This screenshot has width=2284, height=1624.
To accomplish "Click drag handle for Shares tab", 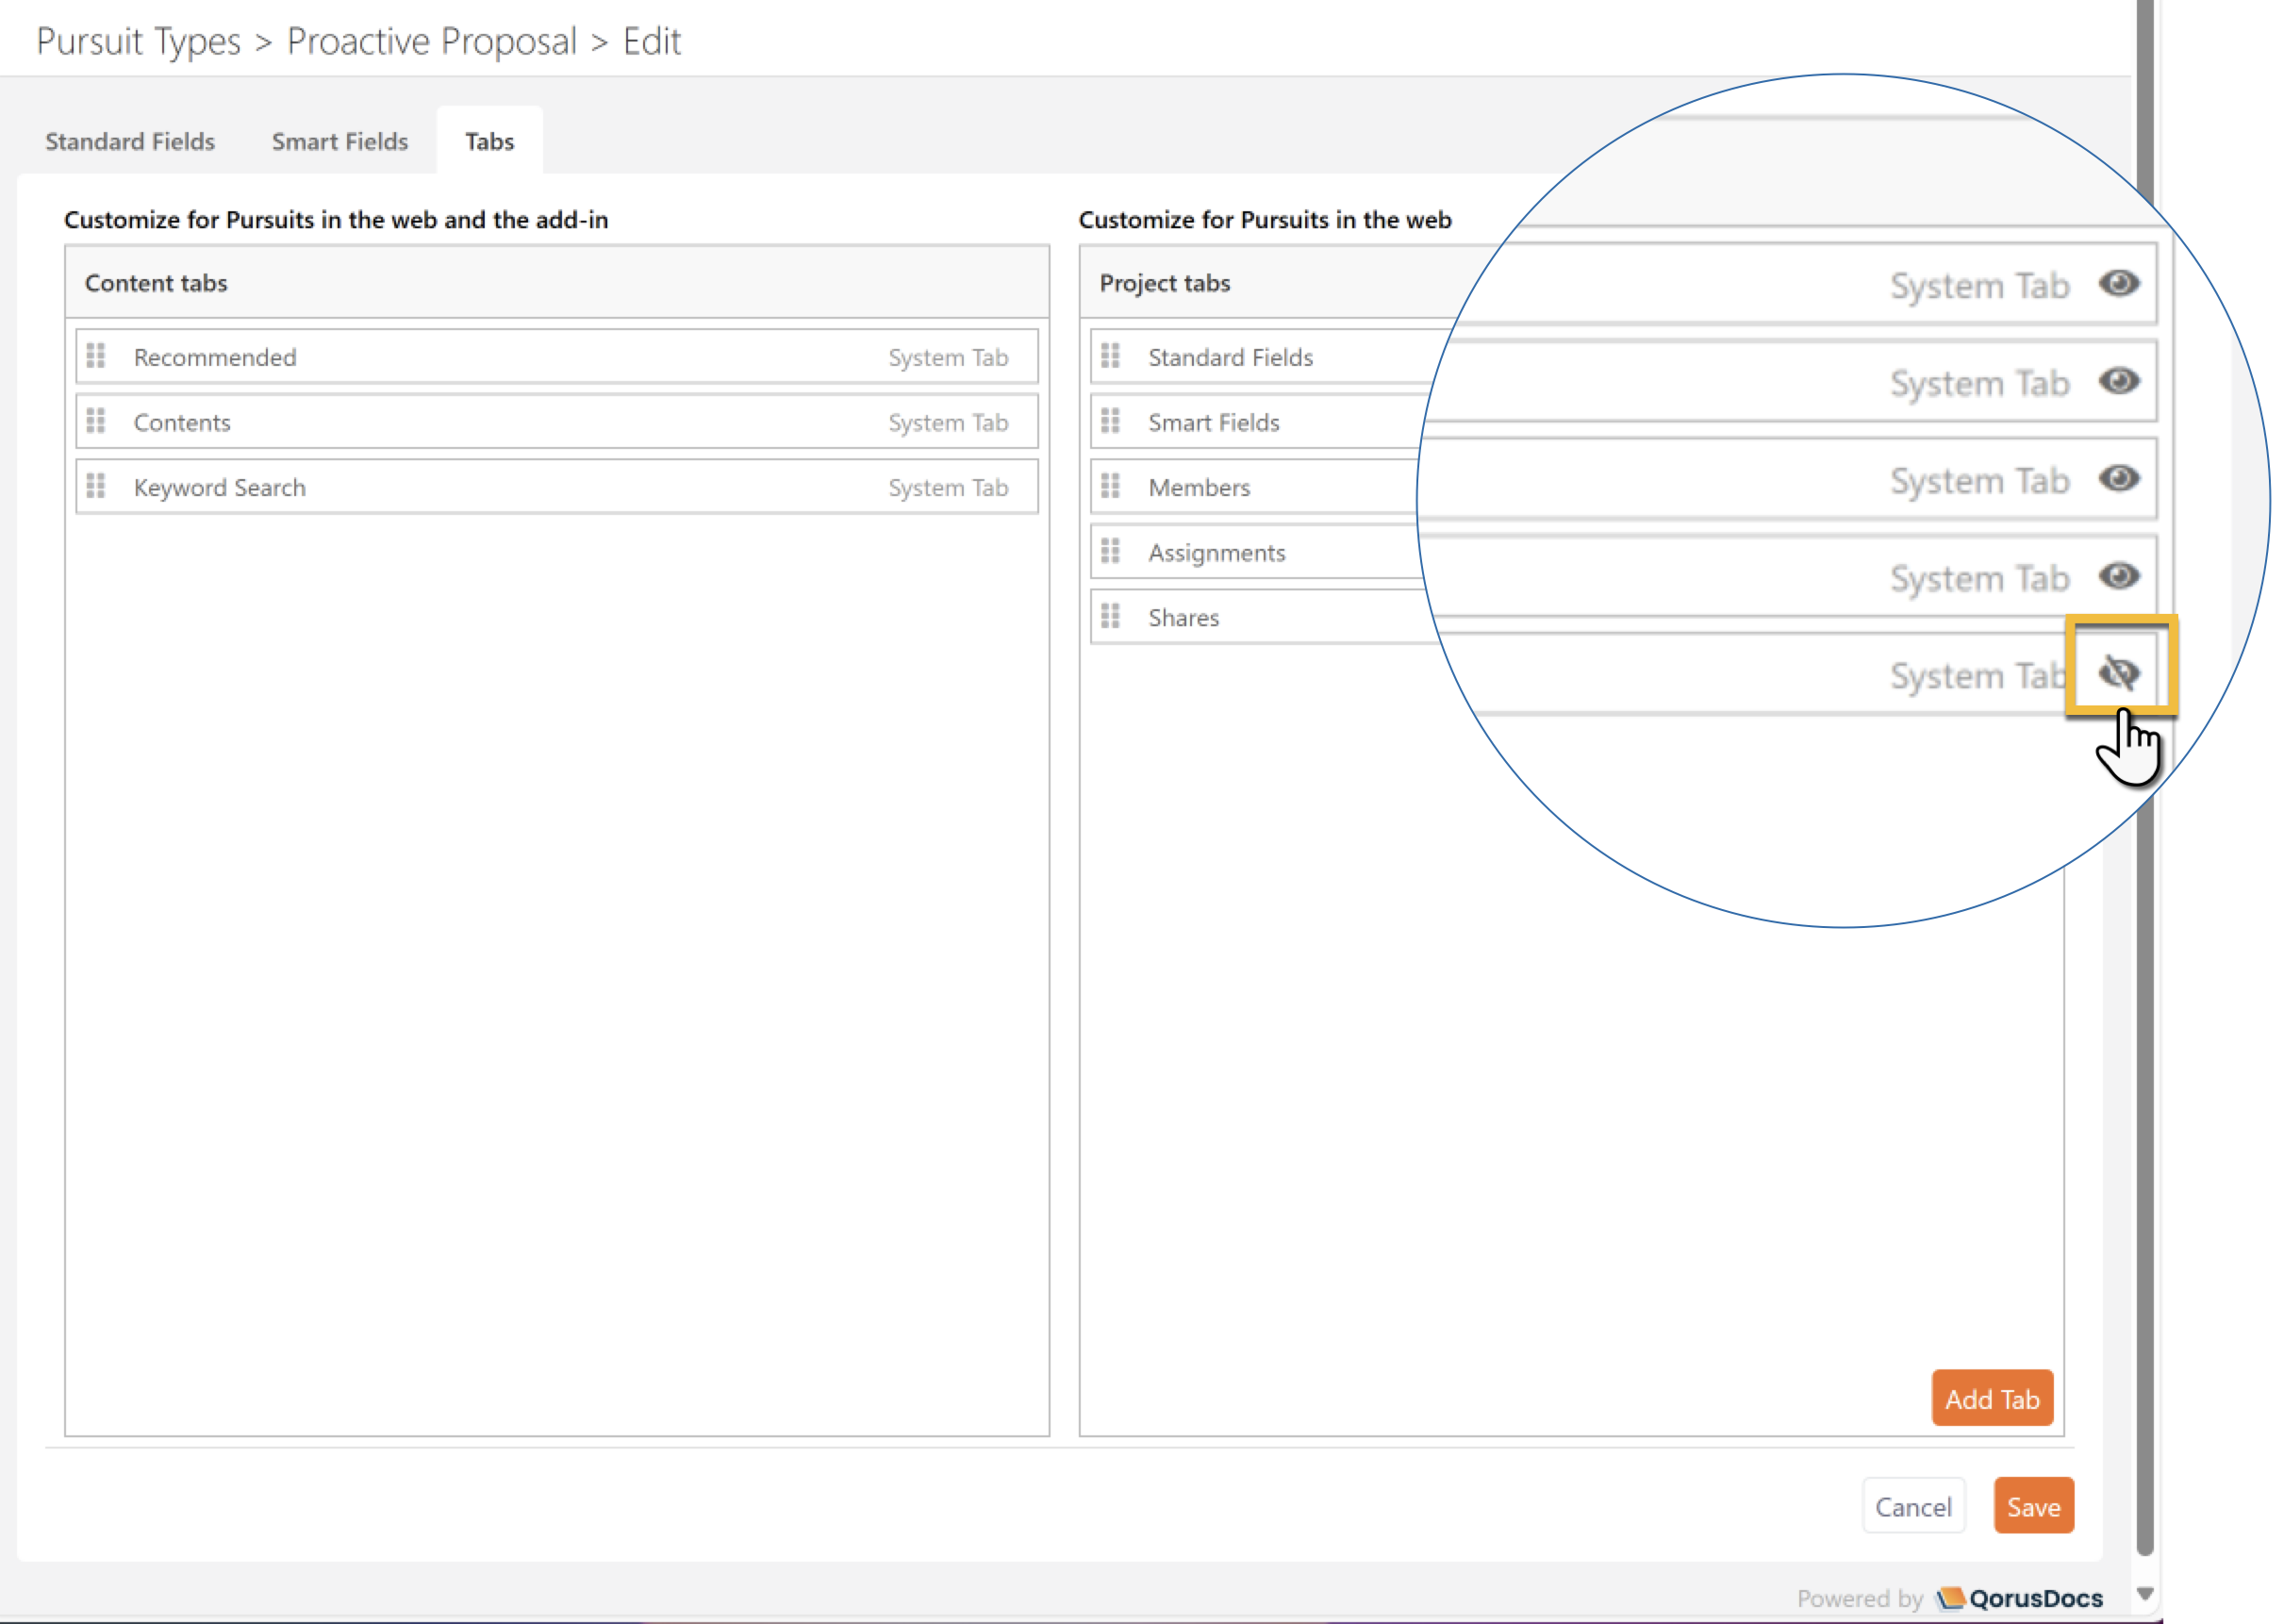I will coord(1110,616).
